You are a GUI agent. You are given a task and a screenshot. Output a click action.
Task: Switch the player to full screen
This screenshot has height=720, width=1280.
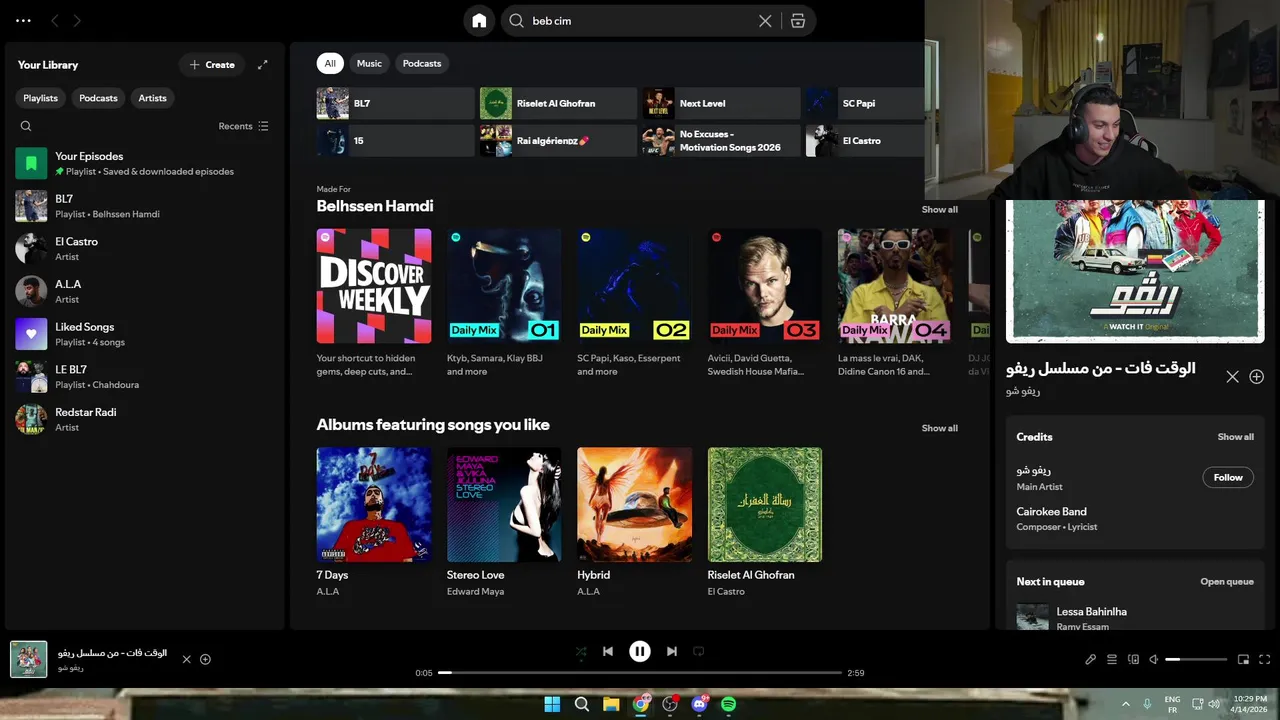tap(1265, 659)
